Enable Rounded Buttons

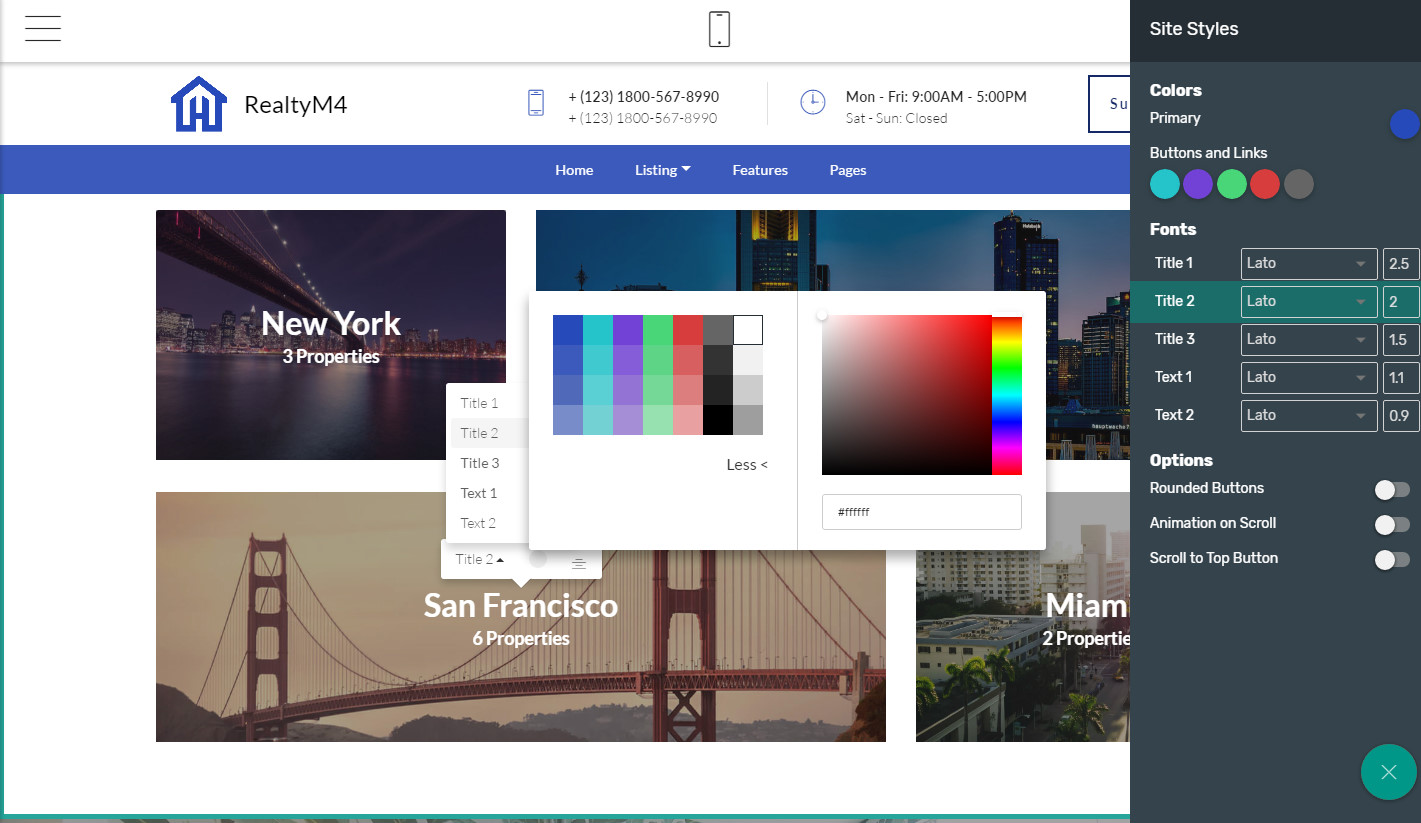point(1391,489)
